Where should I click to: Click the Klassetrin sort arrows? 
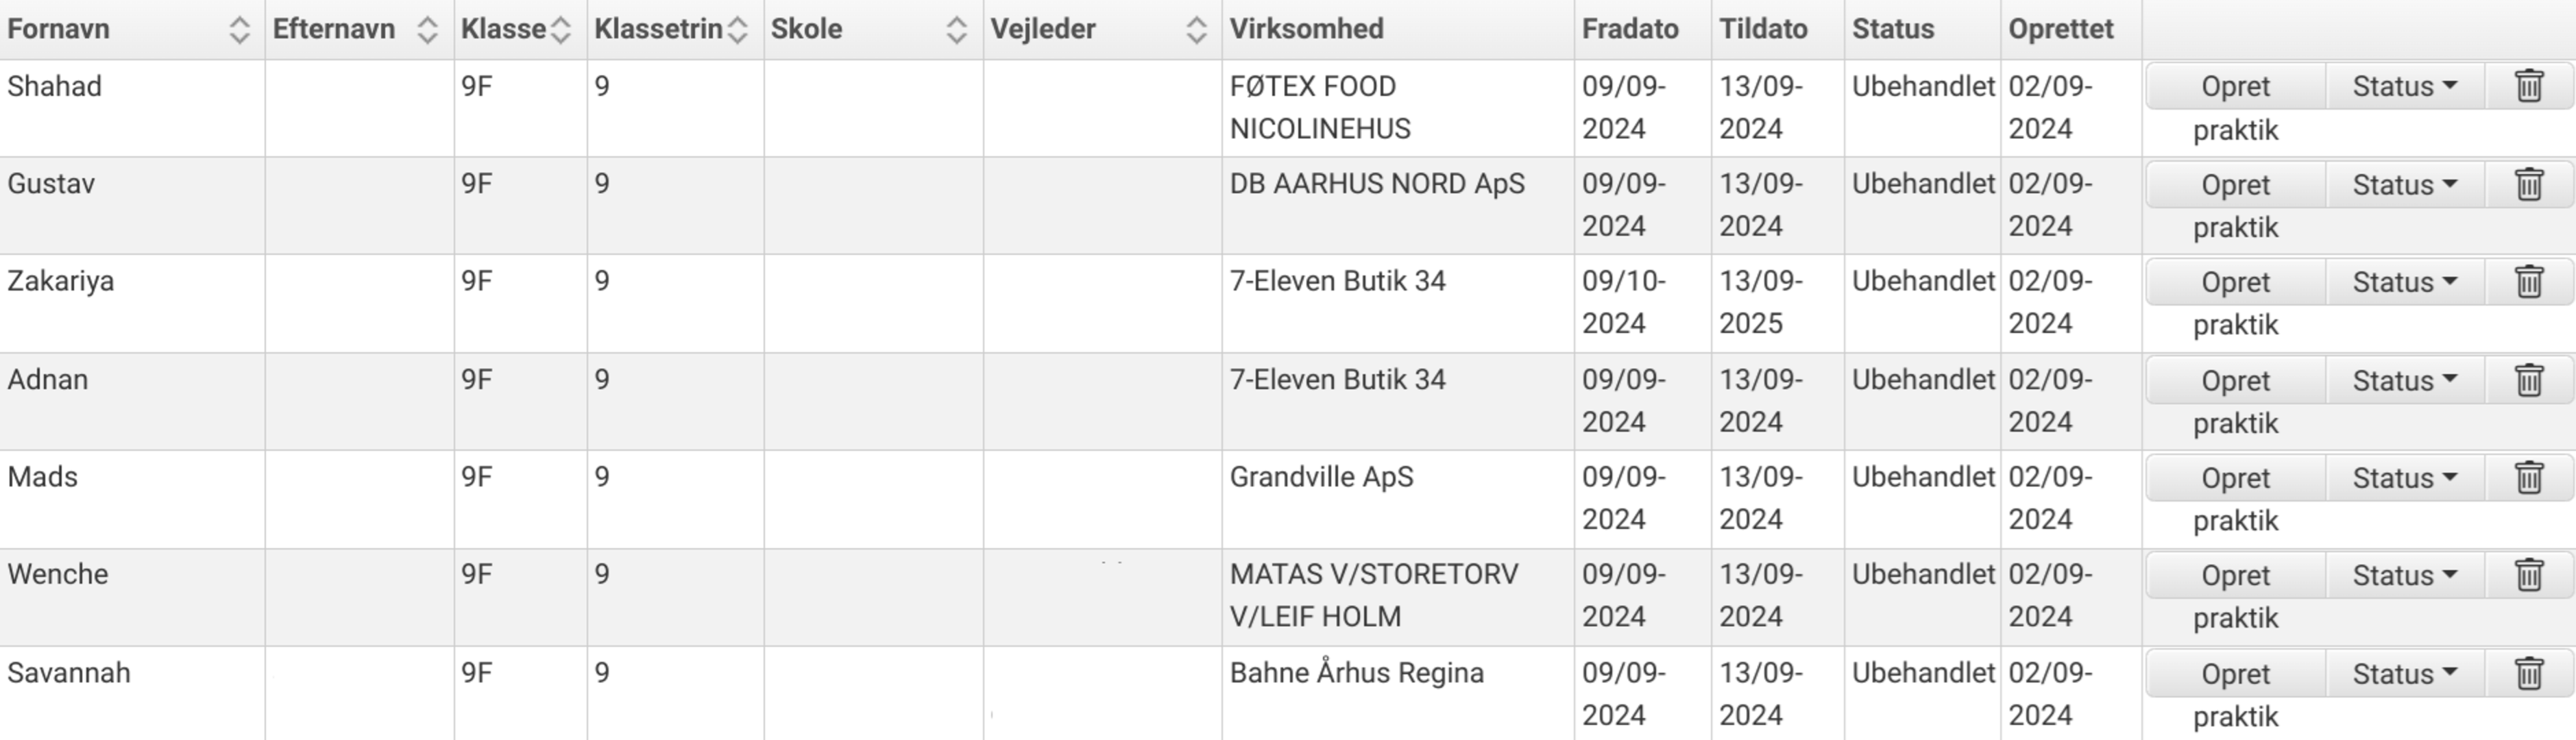[738, 30]
